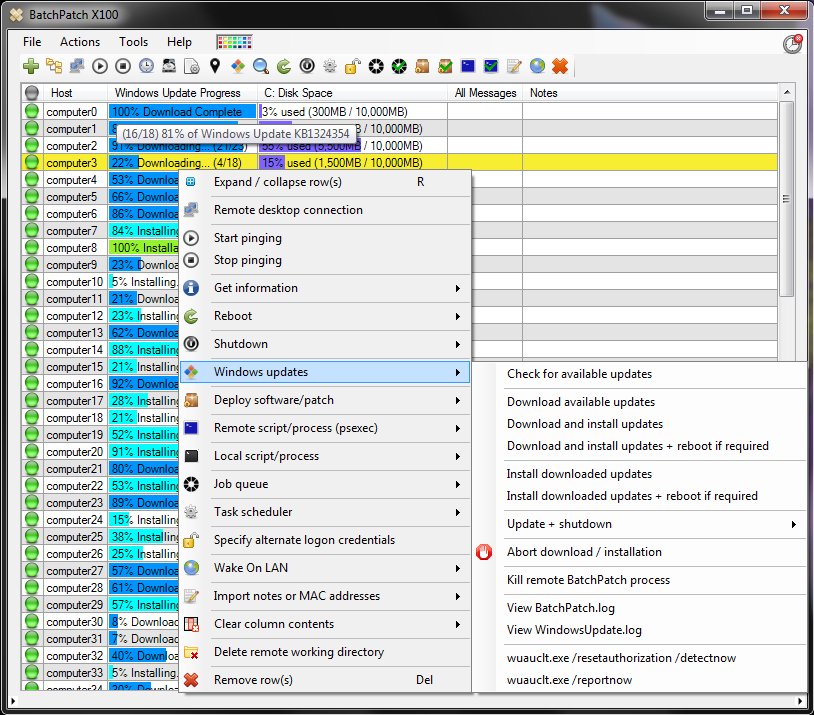The width and height of the screenshot is (814, 715).
Task: Expand the Deploy software/patch submenu
Action: pos(325,400)
